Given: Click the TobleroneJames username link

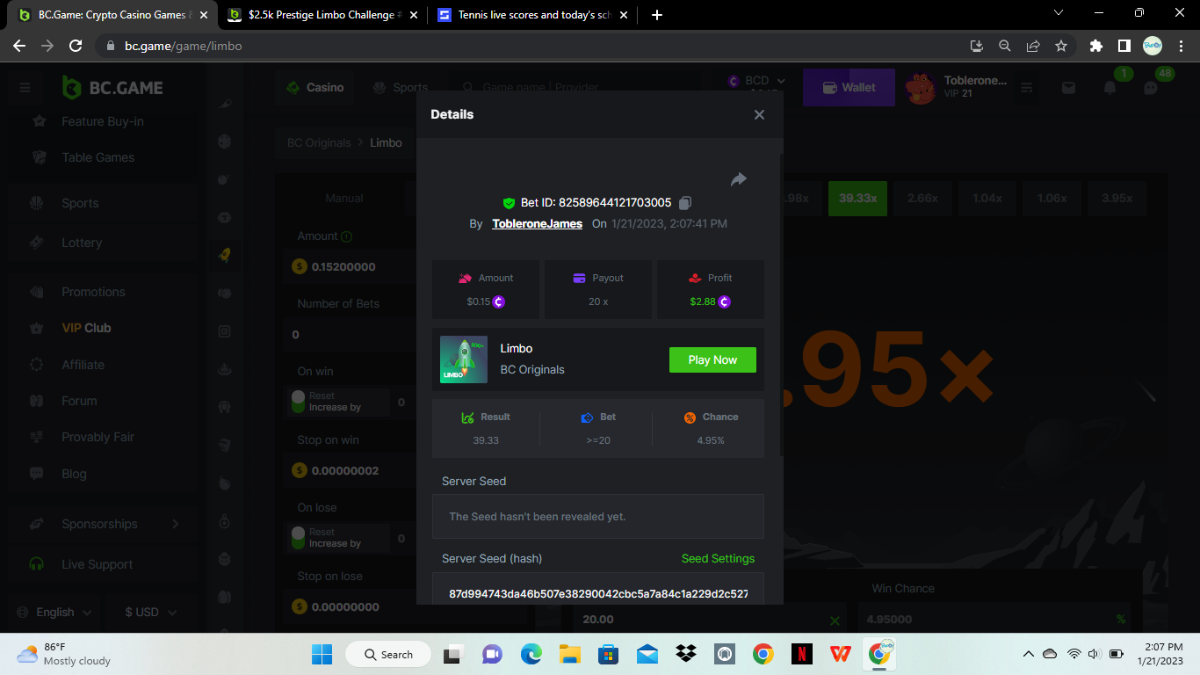Looking at the screenshot, I should coord(537,224).
